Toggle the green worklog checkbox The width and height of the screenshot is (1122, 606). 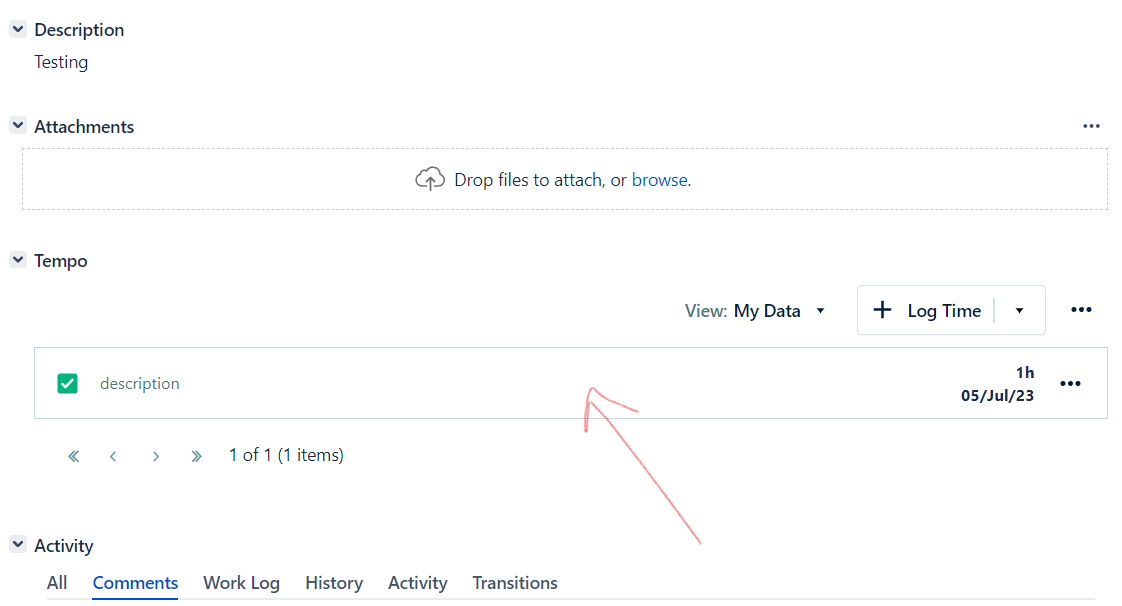[68, 383]
